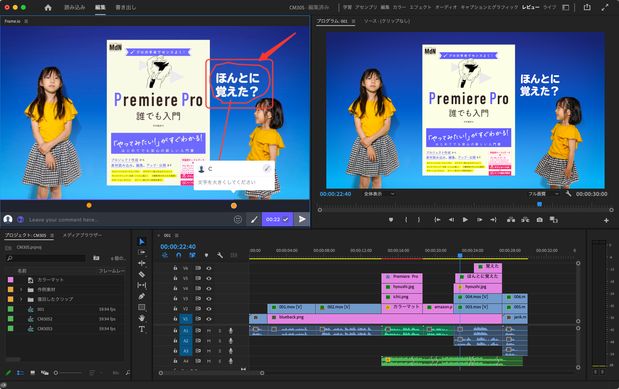Open the drawing brush in Frame.io comment bar
Viewport: 619px width, 389px height.
pyautogui.click(x=254, y=219)
